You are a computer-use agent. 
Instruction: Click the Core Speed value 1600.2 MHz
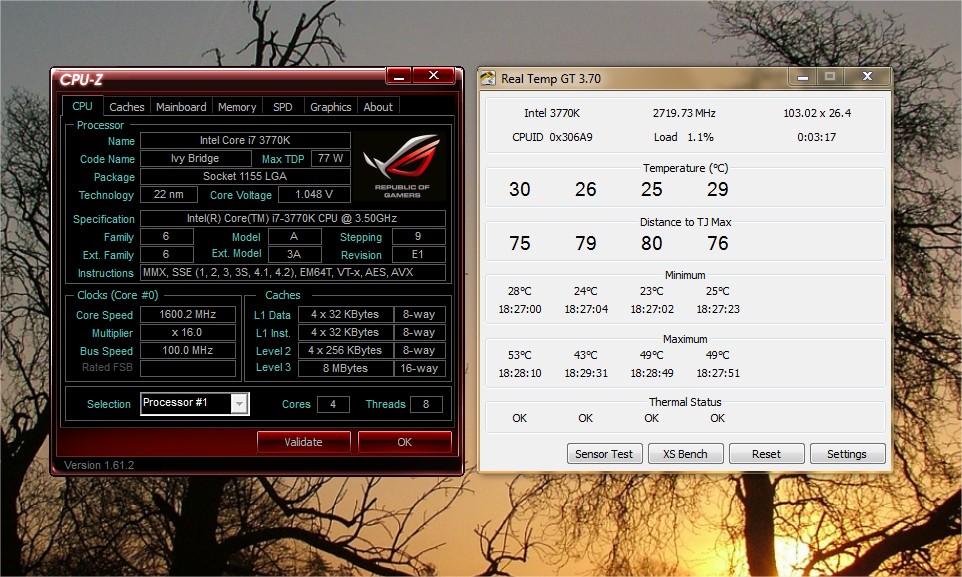pyautogui.click(x=188, y=314)
